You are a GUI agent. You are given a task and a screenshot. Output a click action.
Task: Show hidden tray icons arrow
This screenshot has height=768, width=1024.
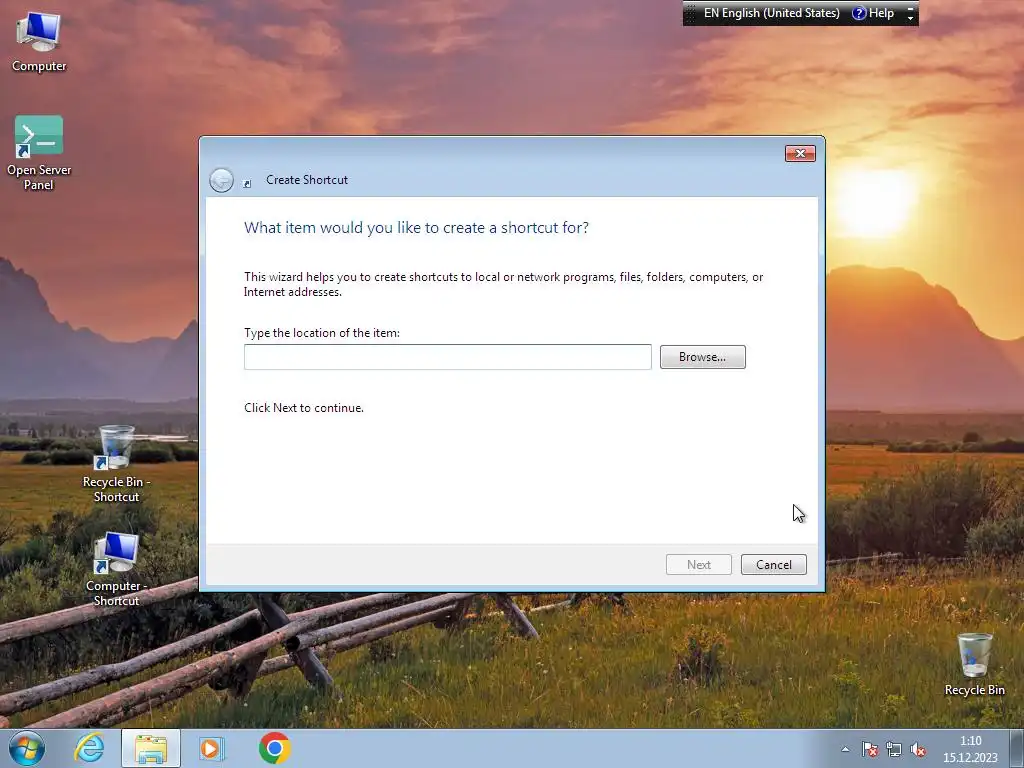click(x=845, y=749)
